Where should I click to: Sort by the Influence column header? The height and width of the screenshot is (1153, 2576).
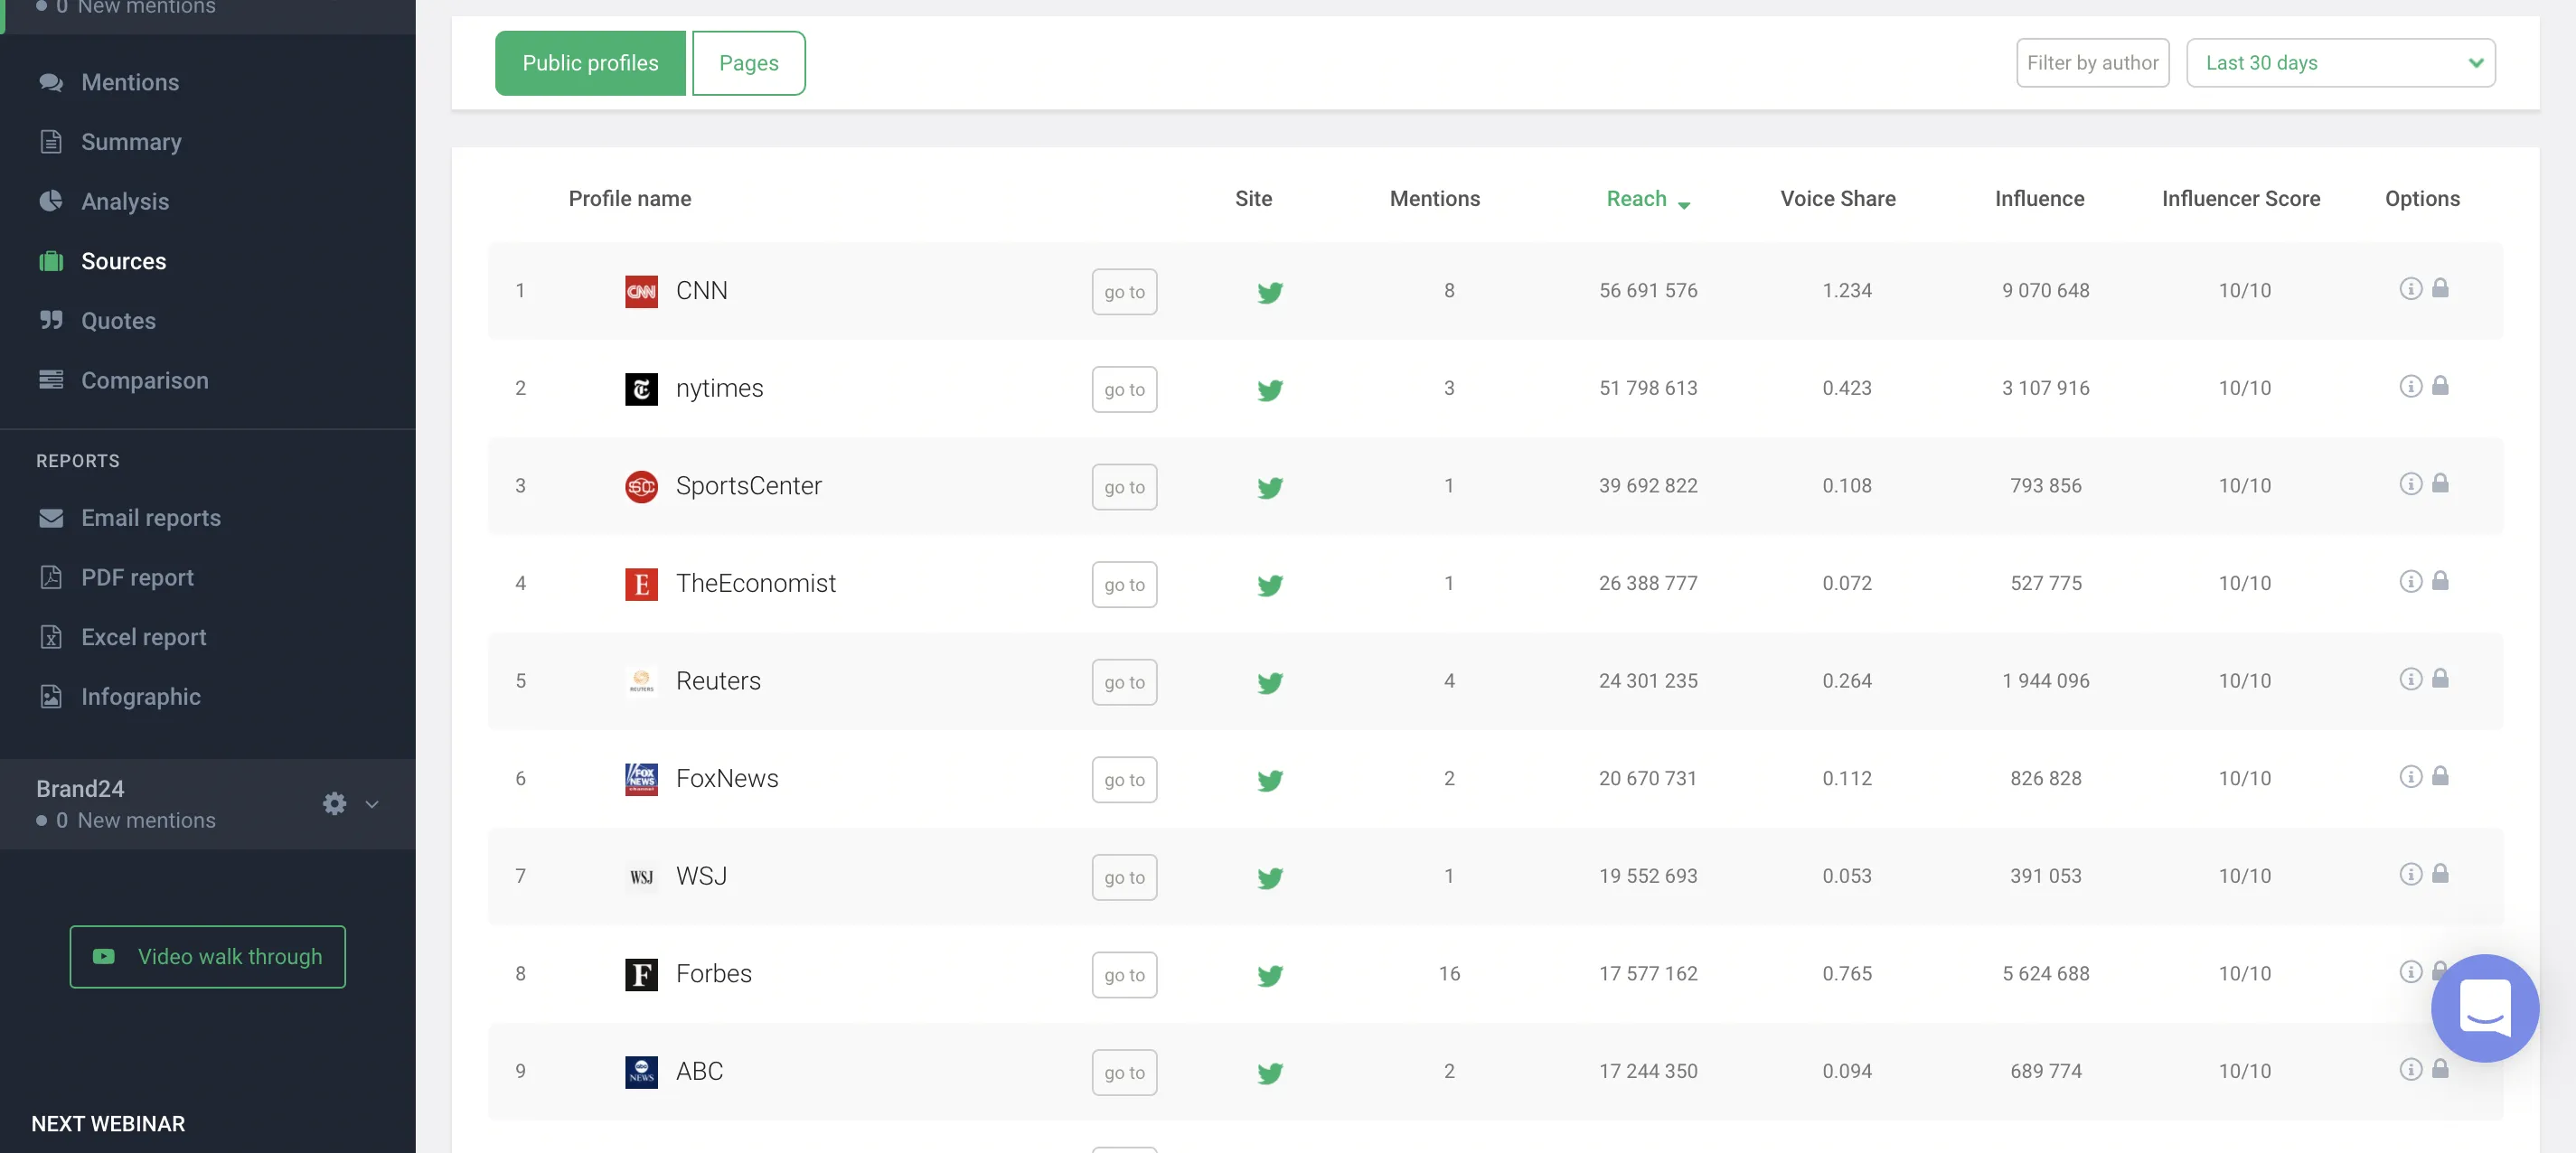(2039, 199)
